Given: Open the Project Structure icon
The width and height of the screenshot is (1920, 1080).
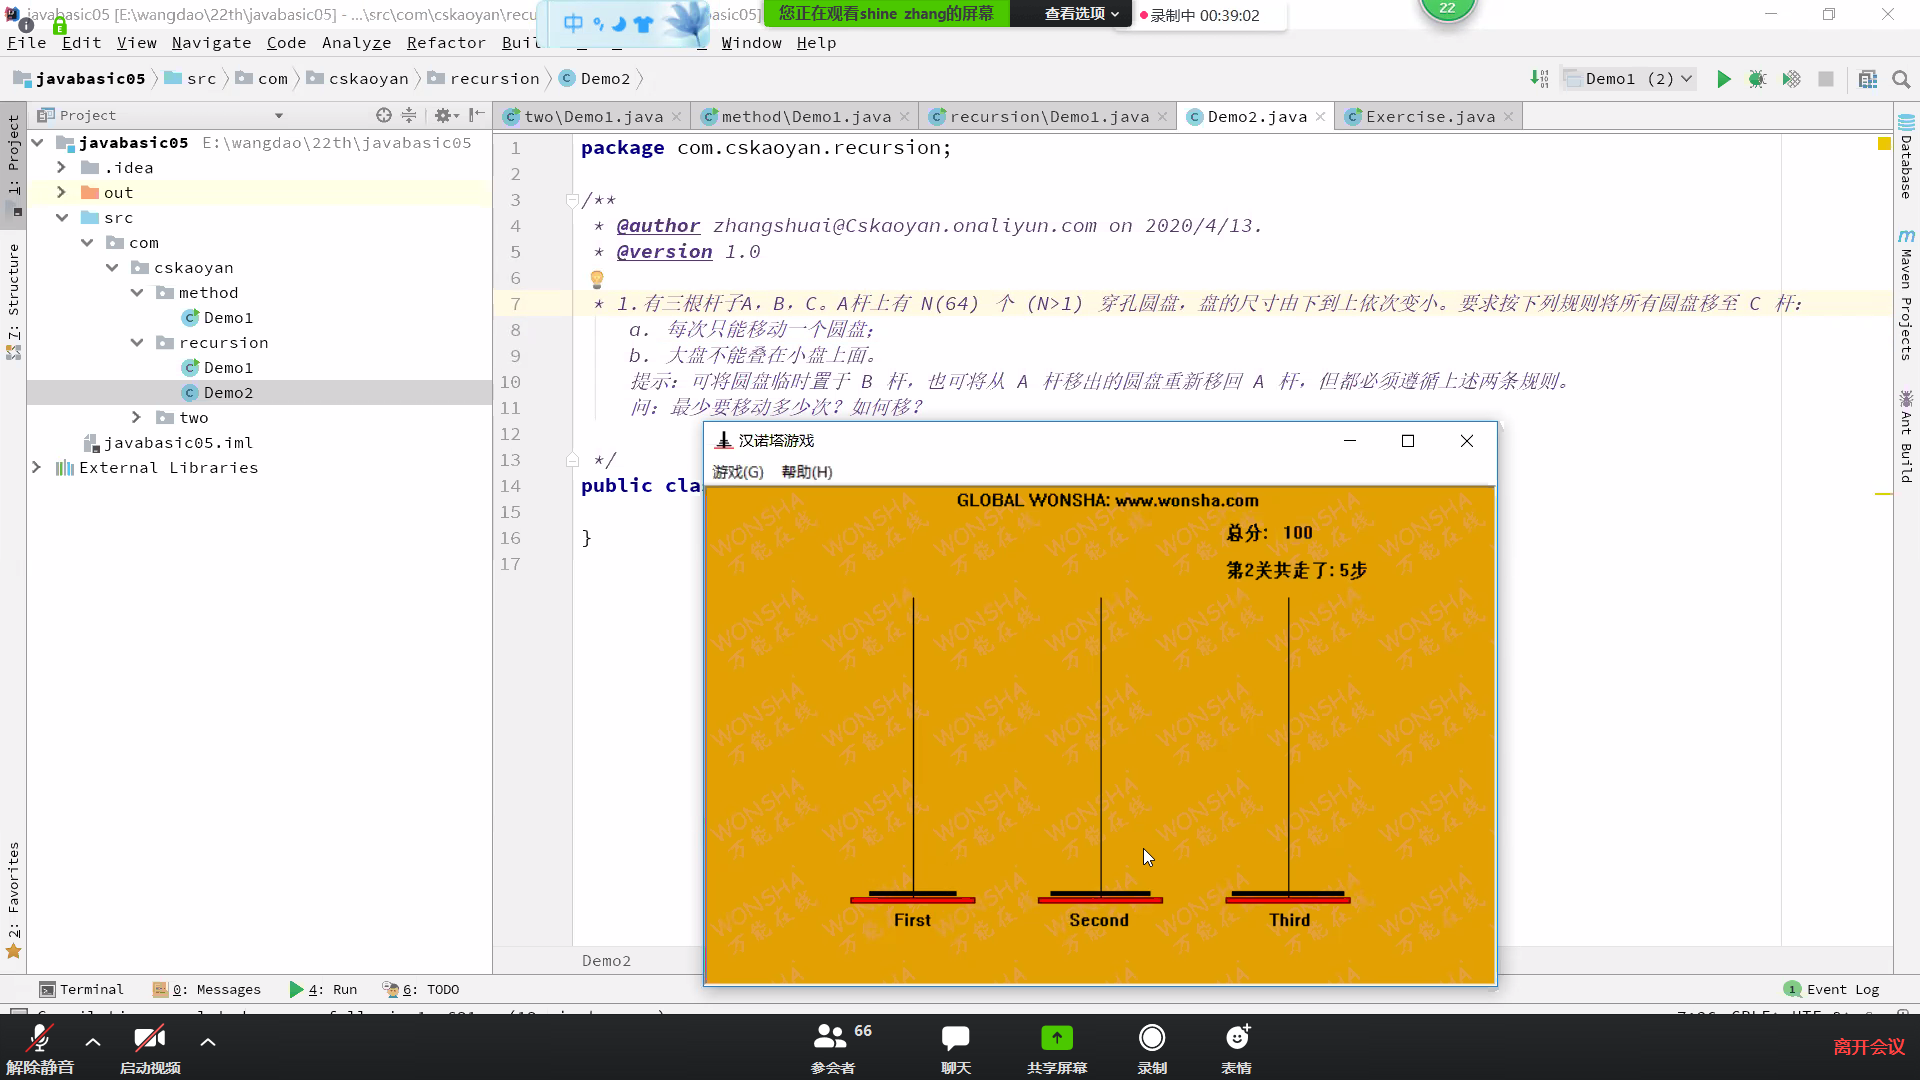Looking at the screenshot, I should 1867,79.
